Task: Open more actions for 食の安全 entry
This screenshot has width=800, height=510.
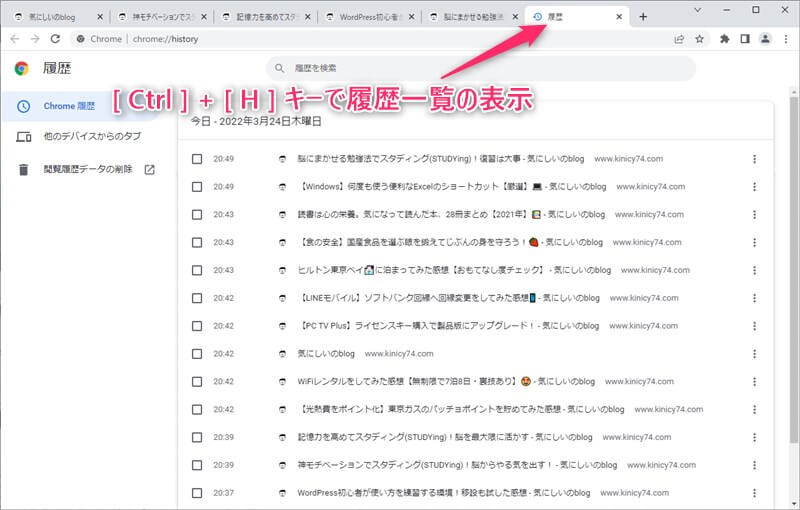Action: tap(754, 242)
